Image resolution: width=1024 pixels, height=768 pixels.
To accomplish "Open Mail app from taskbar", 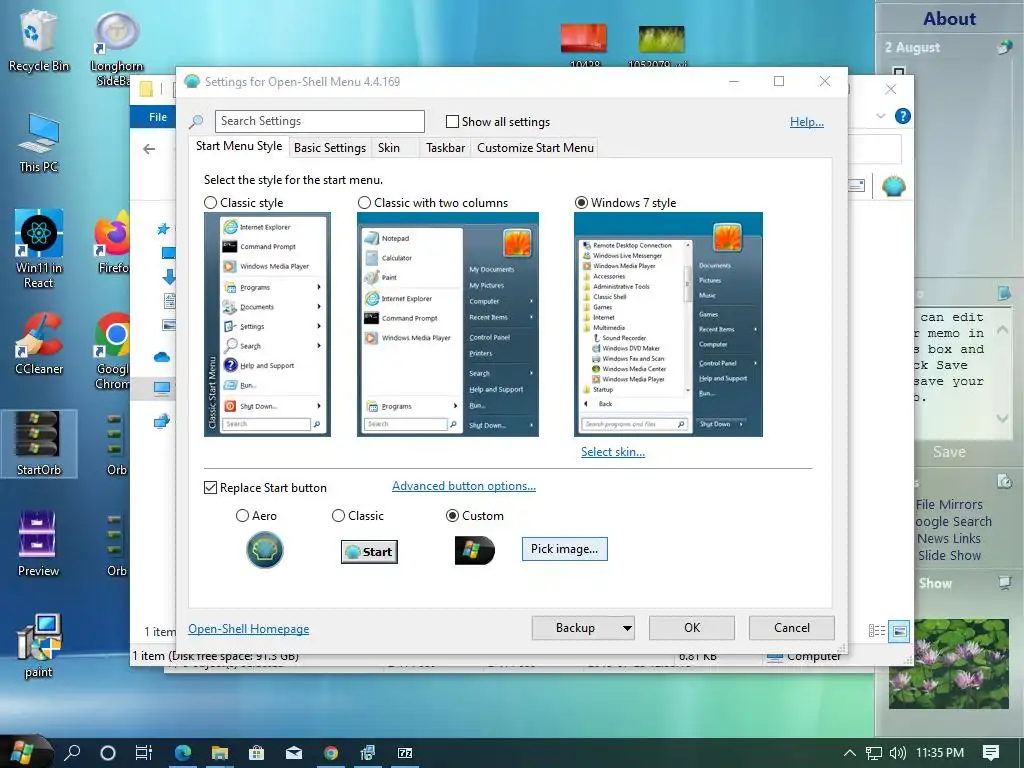I will (294, 753).
